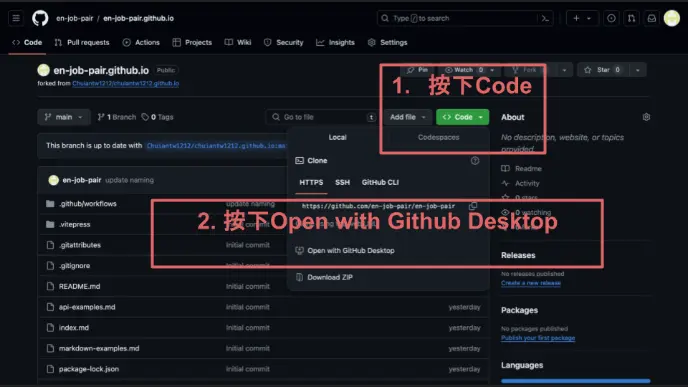Image resolution: width=688 pixels, height=387 pixels.
Task: Switch to the Pull requests tab
Action: [82, 43]
